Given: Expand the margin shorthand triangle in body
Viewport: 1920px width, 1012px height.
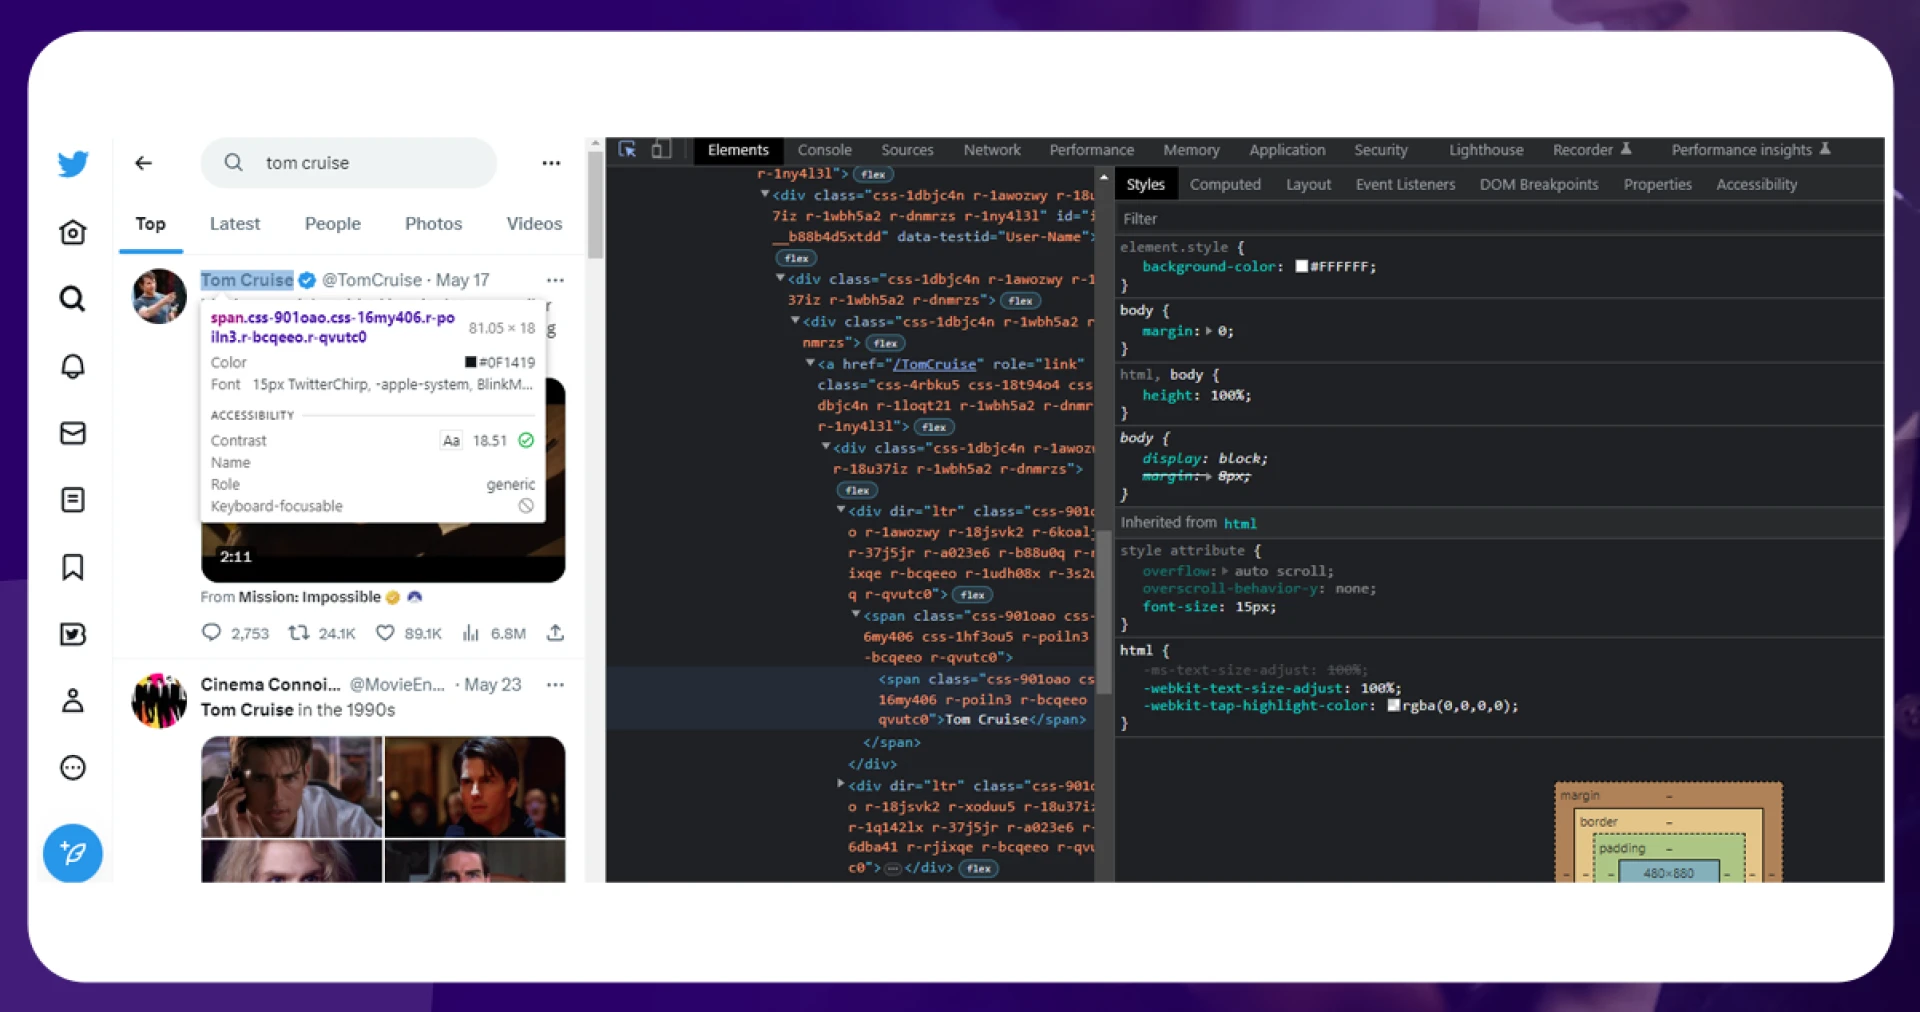Looking at the screenshot, I should (1208, 331).
